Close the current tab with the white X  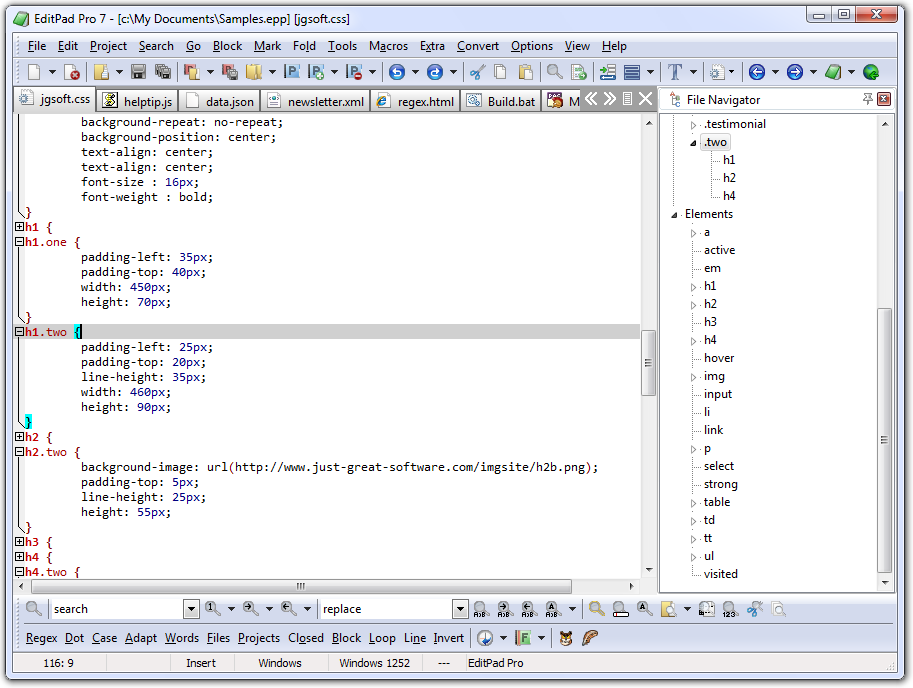(645, 99)
